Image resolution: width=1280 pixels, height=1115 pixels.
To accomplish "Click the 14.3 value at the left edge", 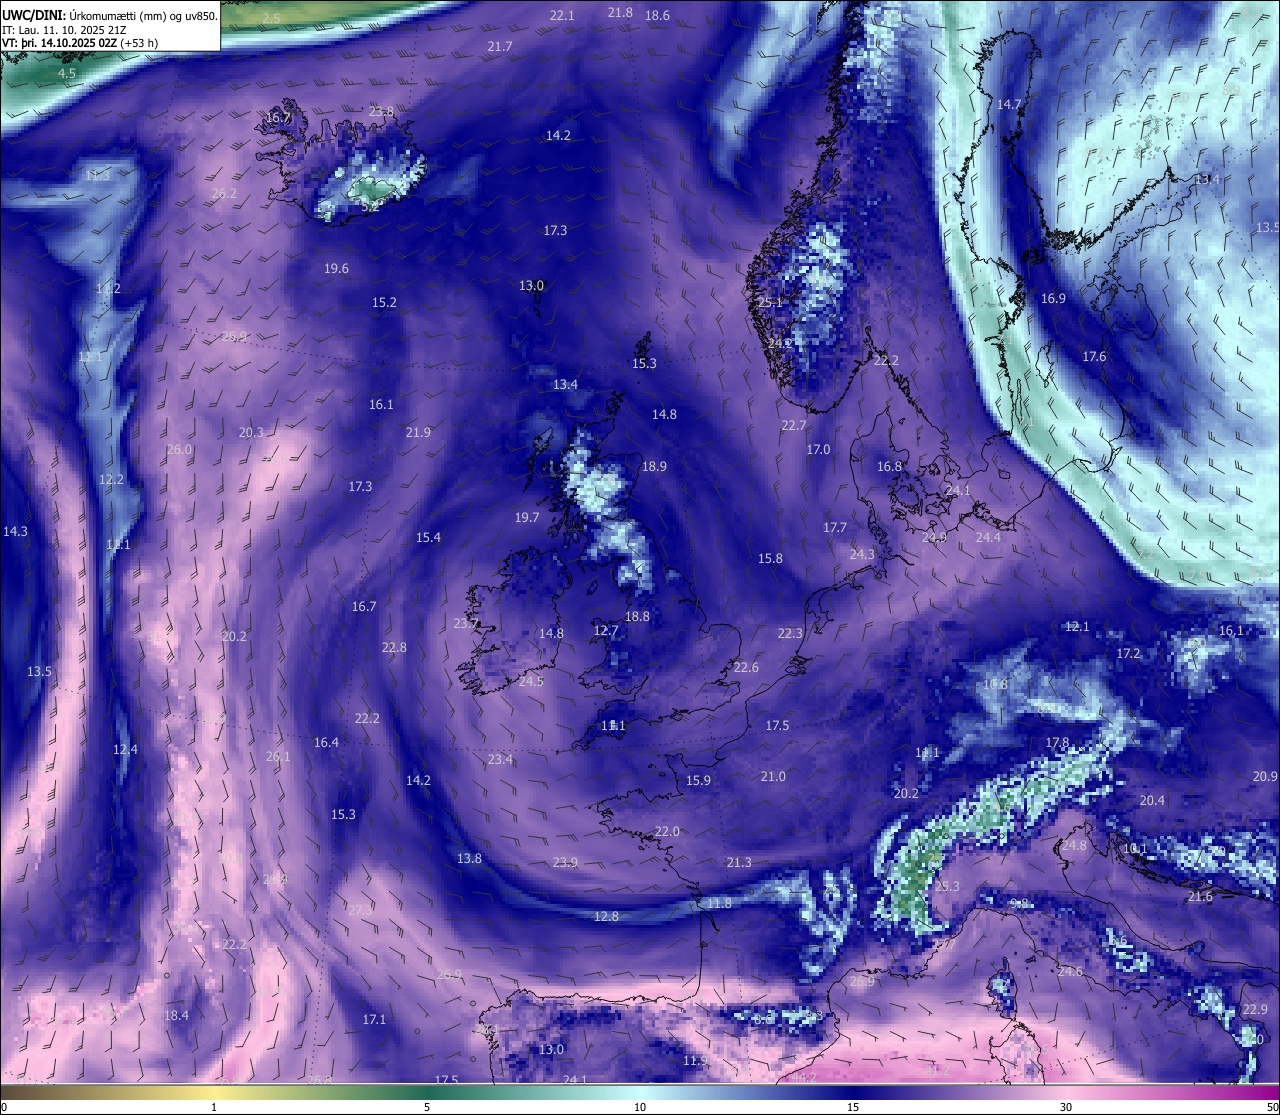I will (x=15, y=531).
